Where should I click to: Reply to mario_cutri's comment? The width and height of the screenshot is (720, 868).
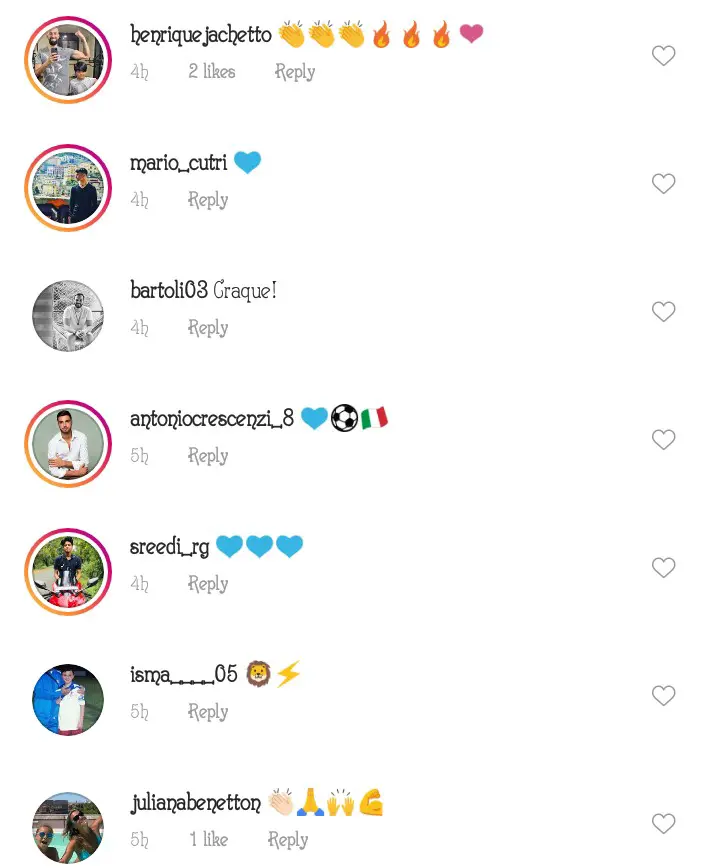pos(208,200)
